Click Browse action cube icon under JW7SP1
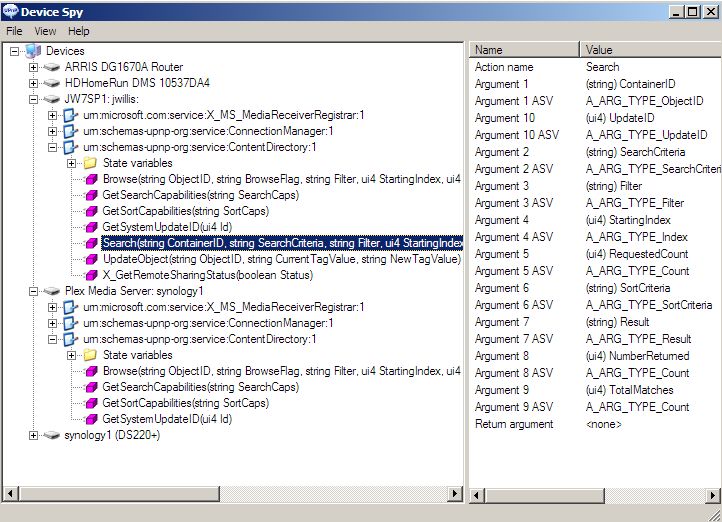Screen dimensions: 722x522 point(92,179)
